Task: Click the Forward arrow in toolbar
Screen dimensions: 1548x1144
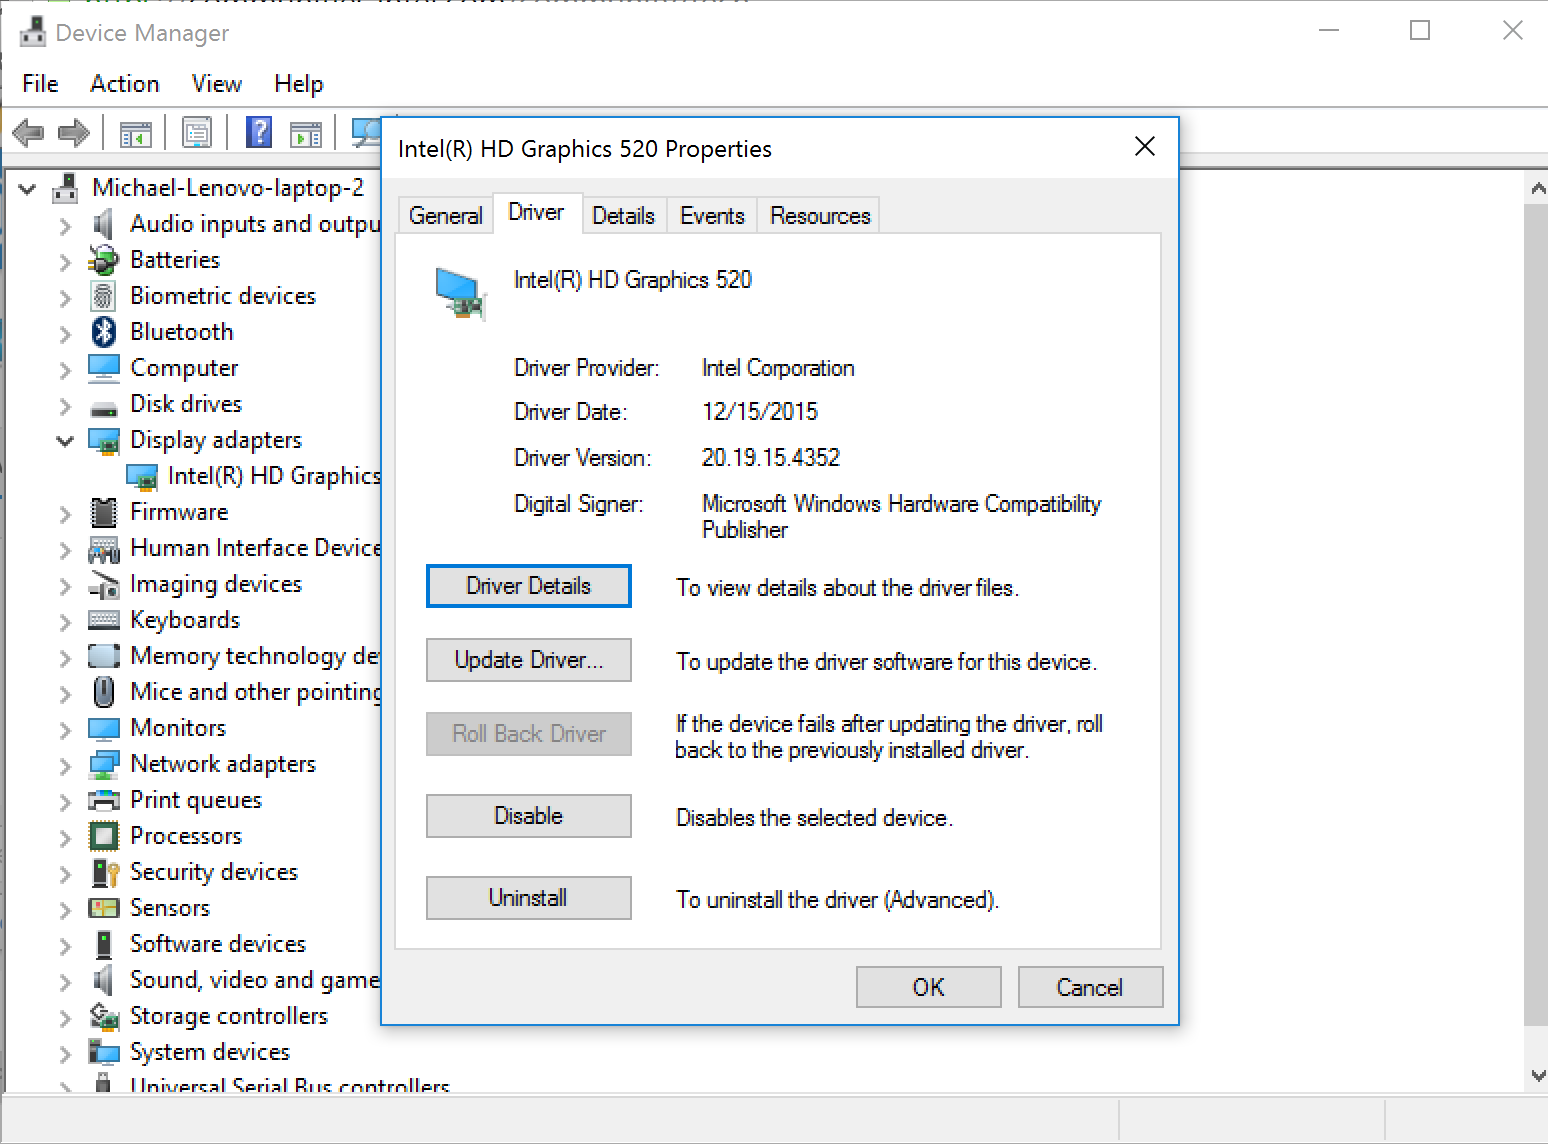Action: (x=75, y=132)
